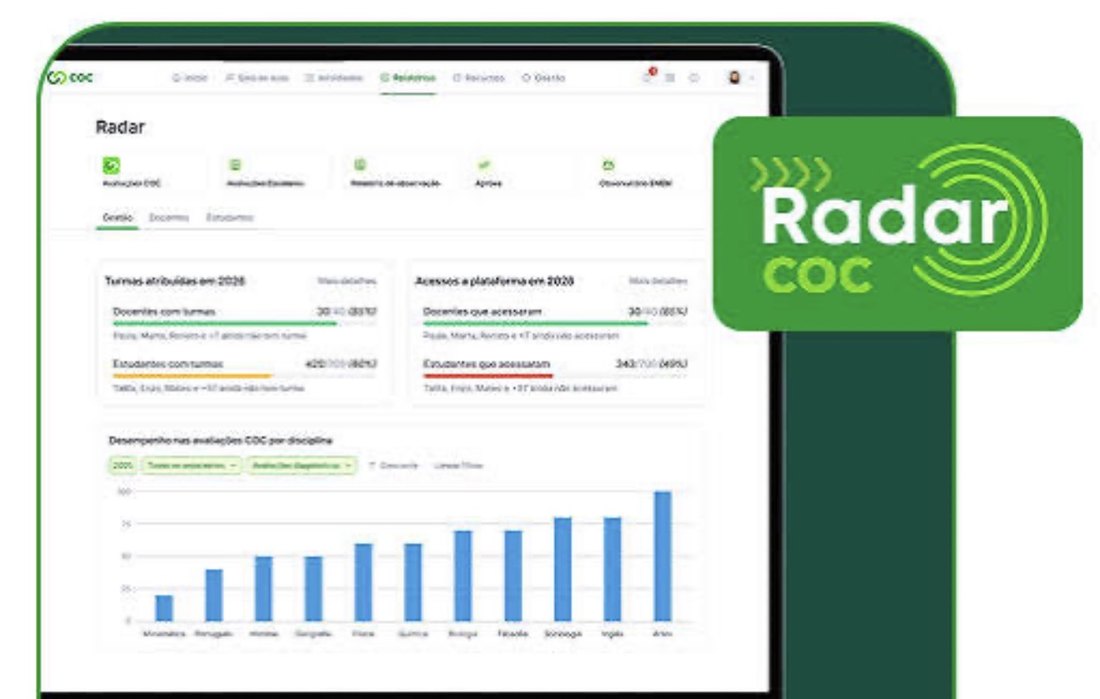This screenshot has width=1100, height=699.
Task: Click the Português bar in the chart
Action: 213,595
